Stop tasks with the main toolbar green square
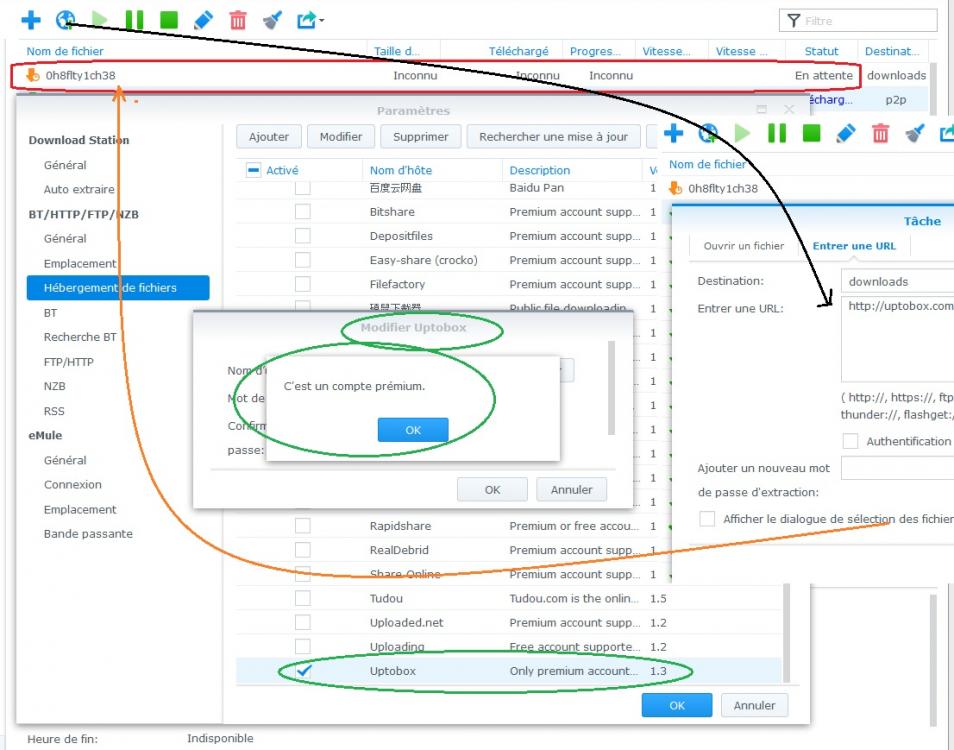954x750 pixels. point(169,20)
